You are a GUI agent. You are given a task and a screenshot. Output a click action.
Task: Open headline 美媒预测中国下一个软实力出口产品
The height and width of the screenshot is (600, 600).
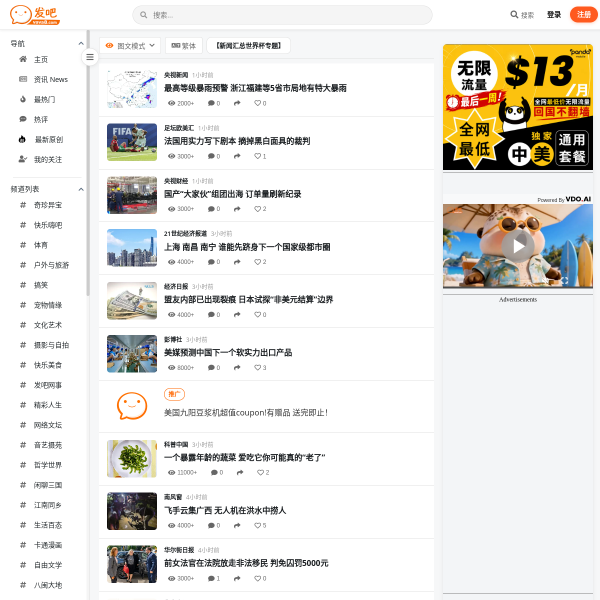(228, 353)
